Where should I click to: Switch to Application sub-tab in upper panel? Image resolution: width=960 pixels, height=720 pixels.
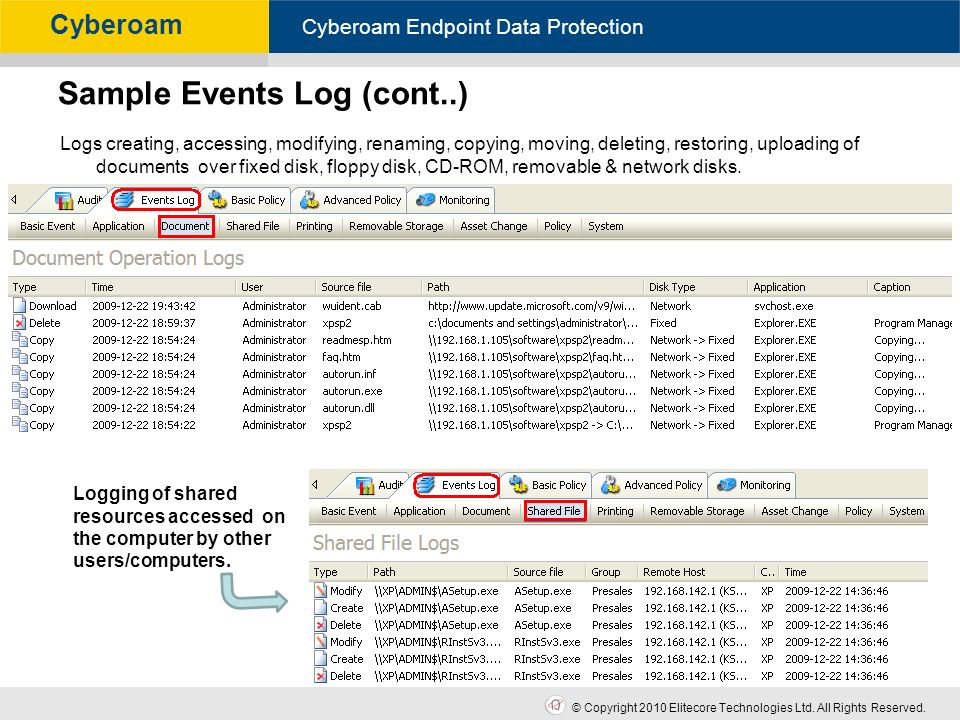coord(118,226)
